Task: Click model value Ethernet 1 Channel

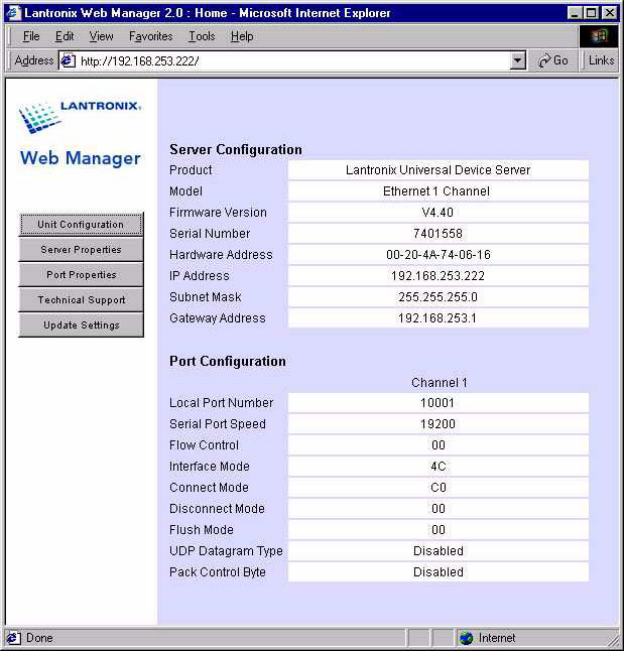Action: tap(436, 191)
